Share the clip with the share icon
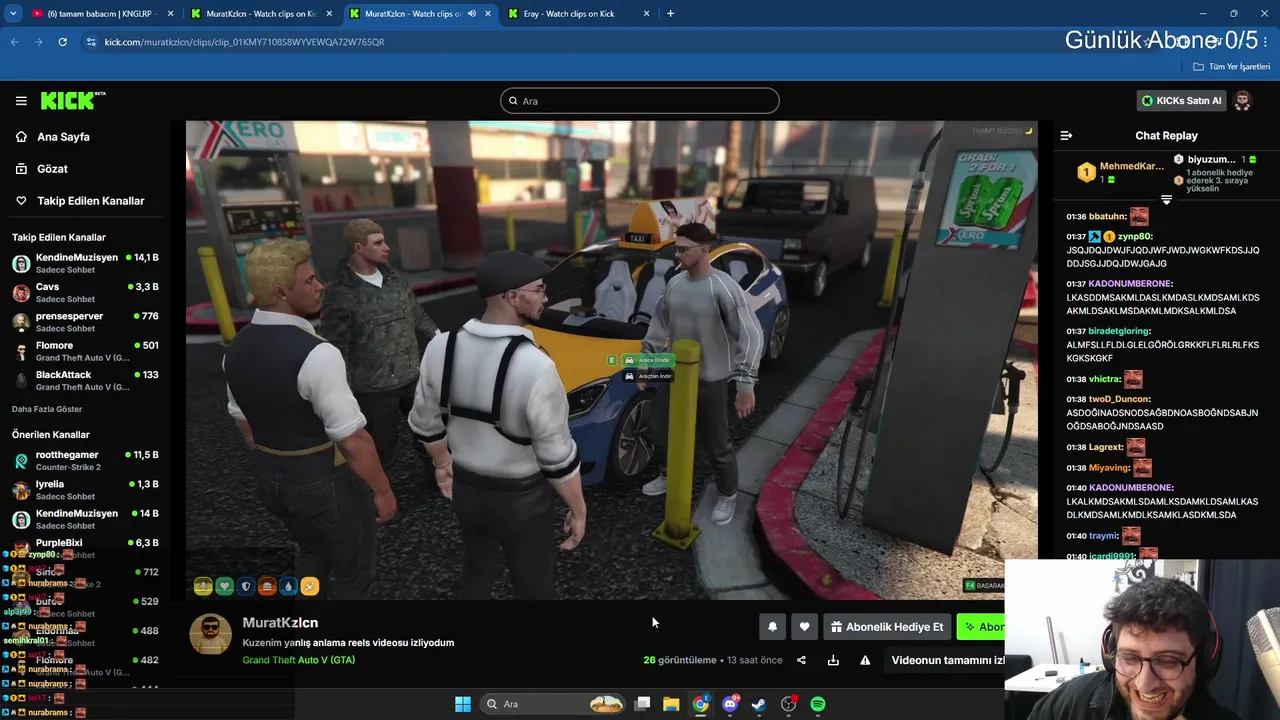The height and width of the screenshot is (720, 1280). [x=801, y=660]
